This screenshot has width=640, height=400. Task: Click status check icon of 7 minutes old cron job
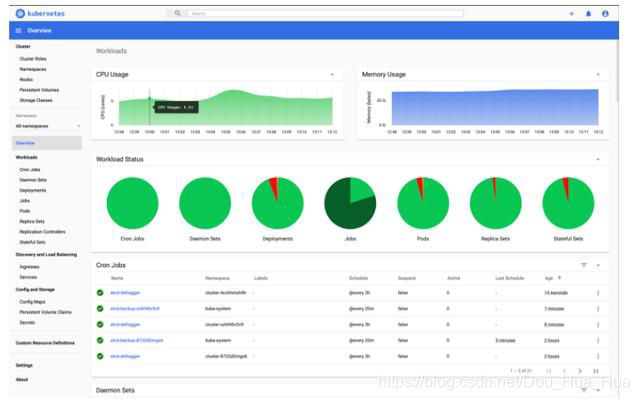tap(100, 309)
